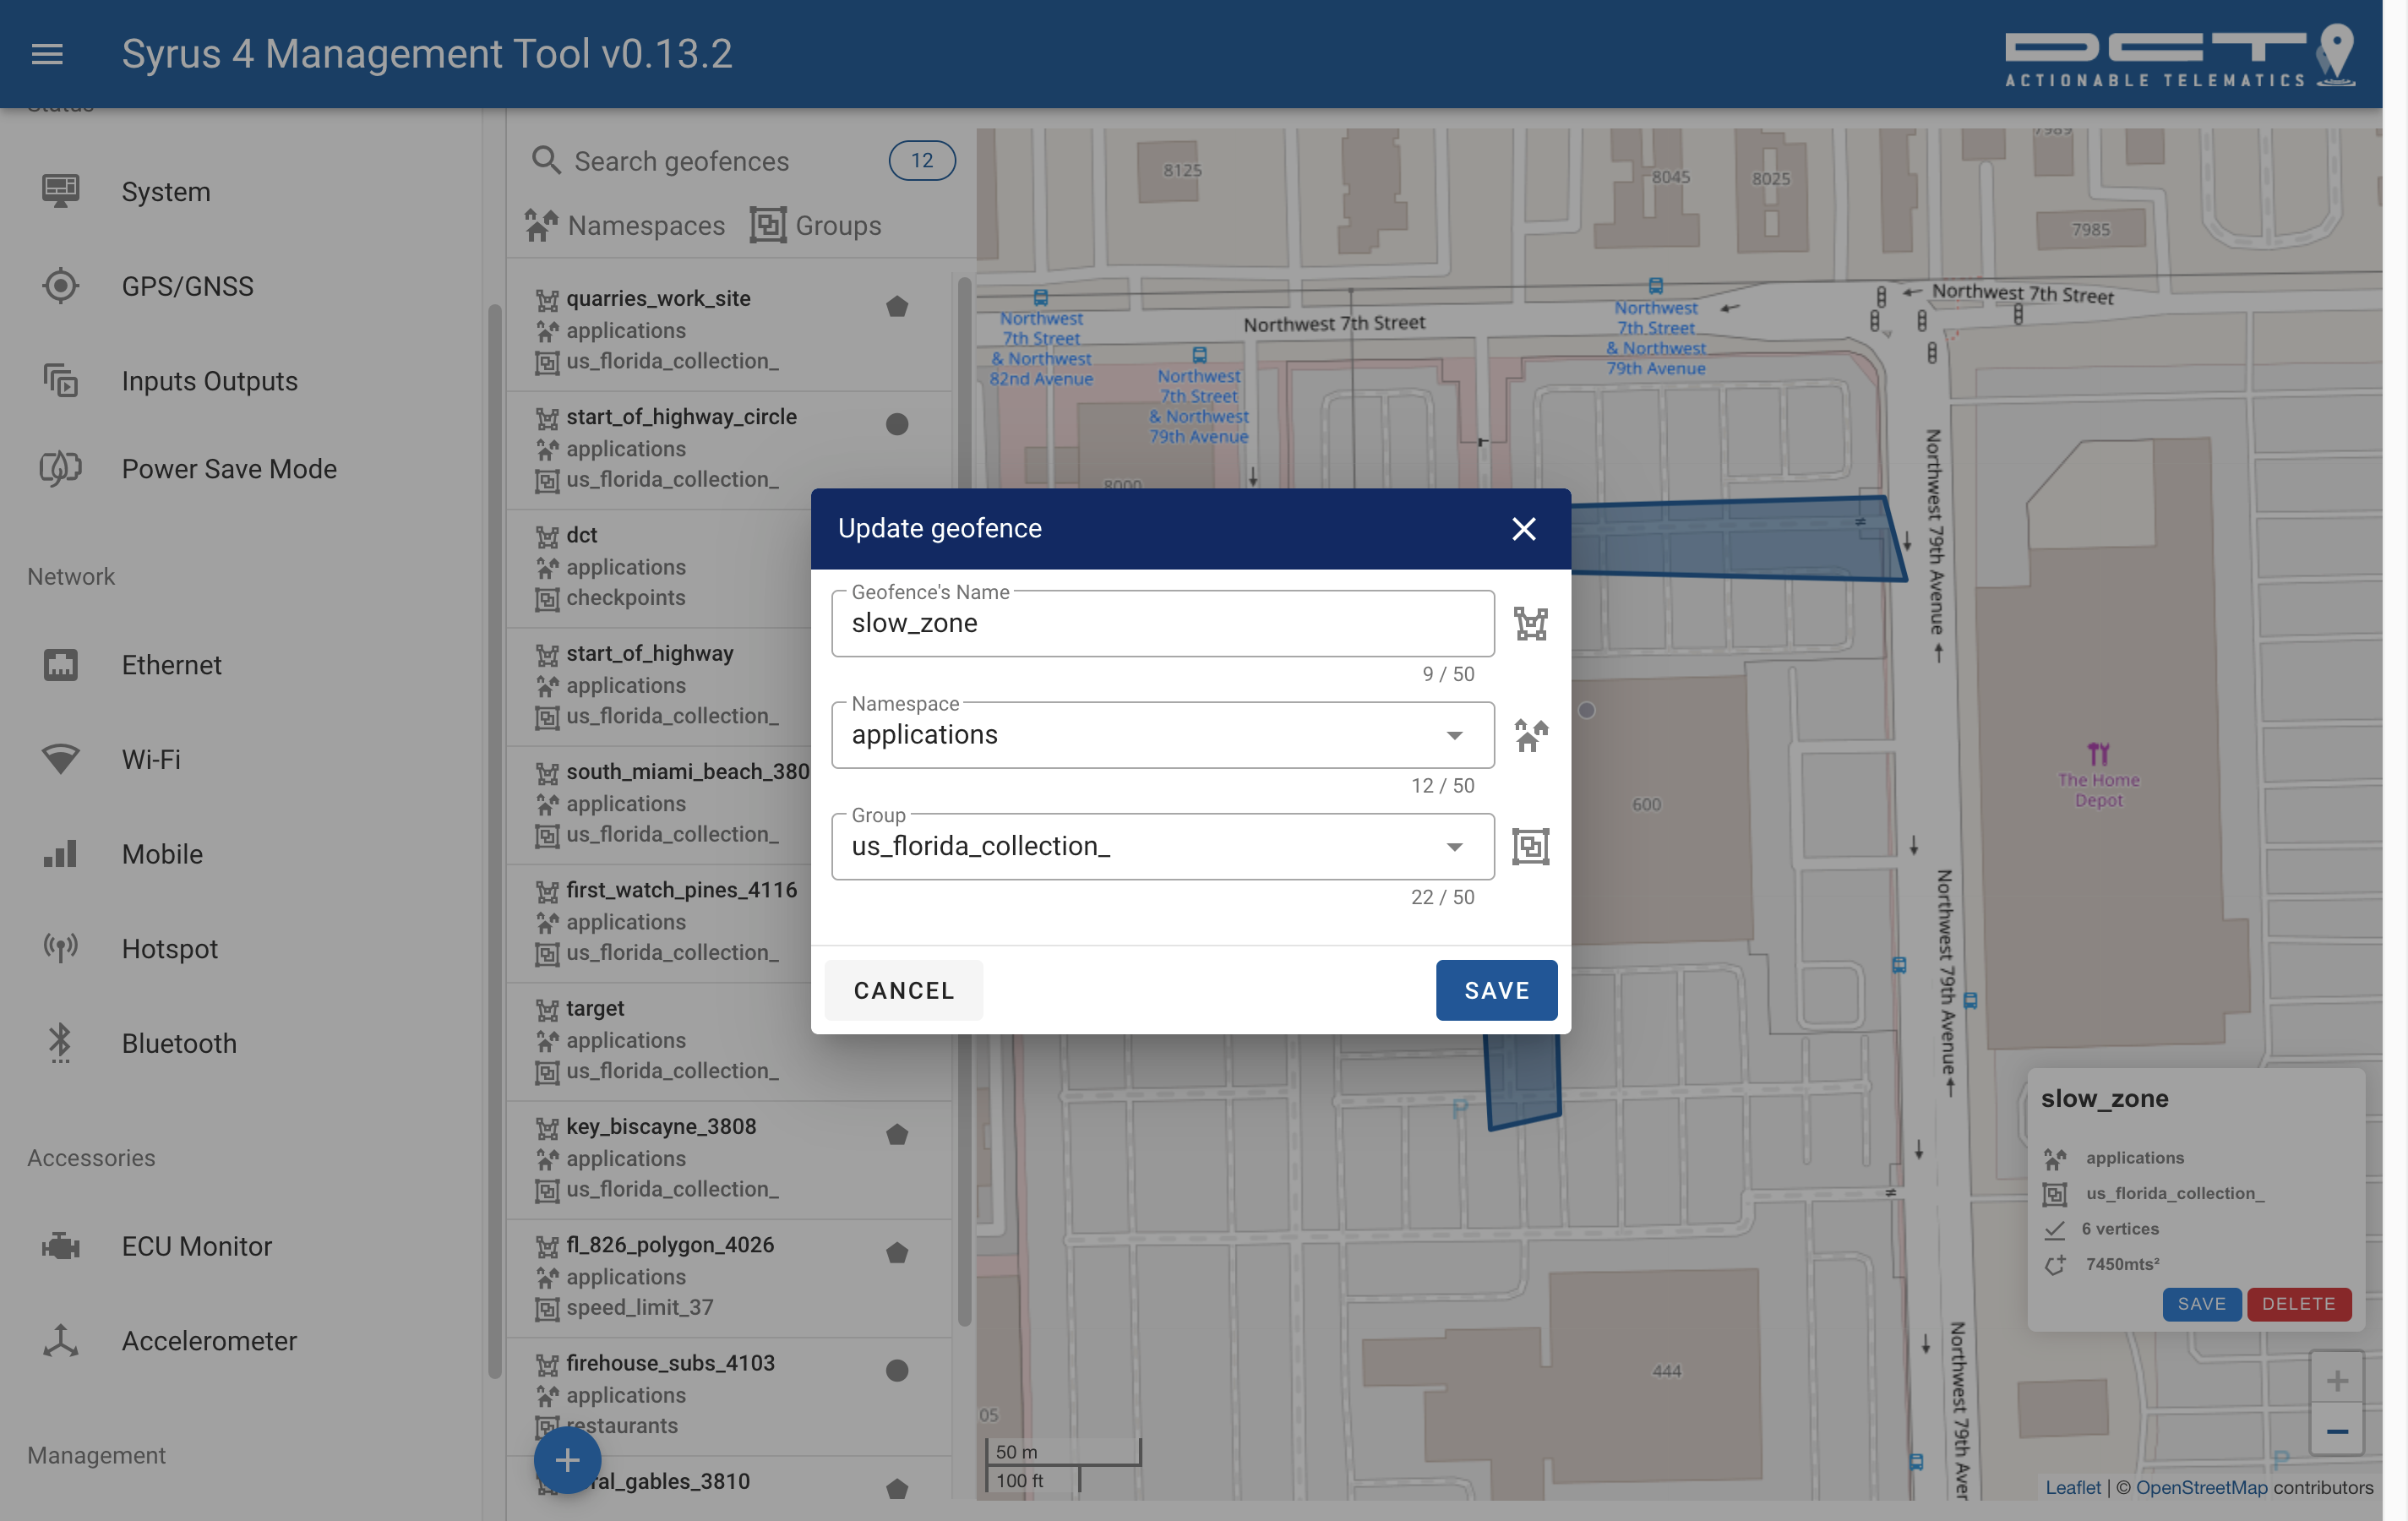Viewport: 2408px width, 1521px height.
Task: Click the geofence count badge 12
Action: tap(921, 160)
